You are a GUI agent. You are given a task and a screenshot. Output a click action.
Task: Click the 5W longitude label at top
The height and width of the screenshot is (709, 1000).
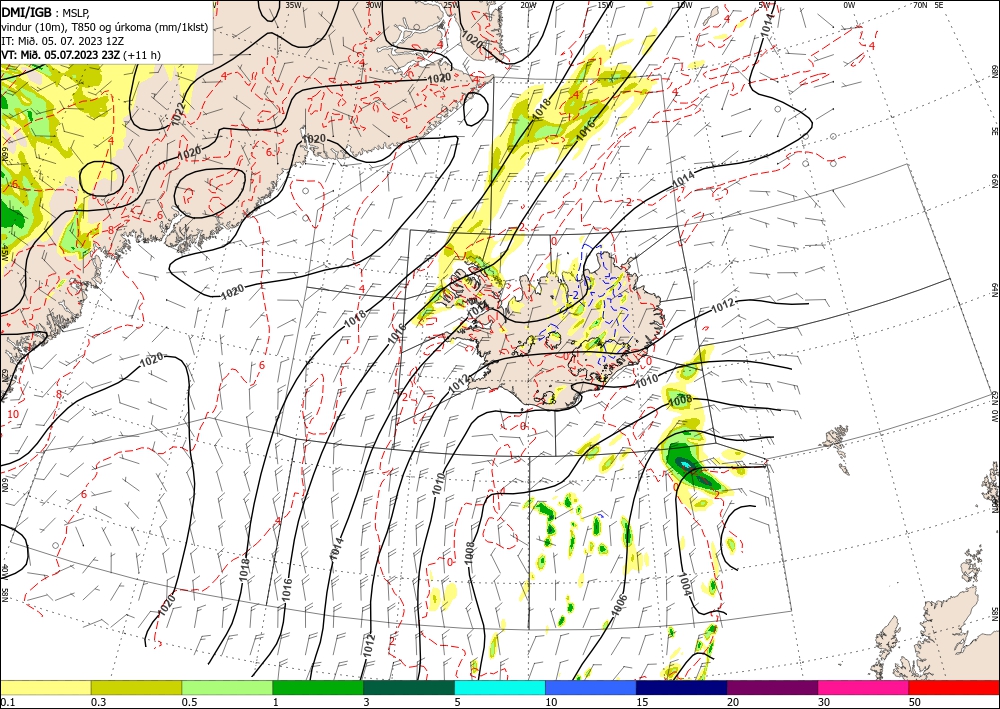(x=765, y=4)
